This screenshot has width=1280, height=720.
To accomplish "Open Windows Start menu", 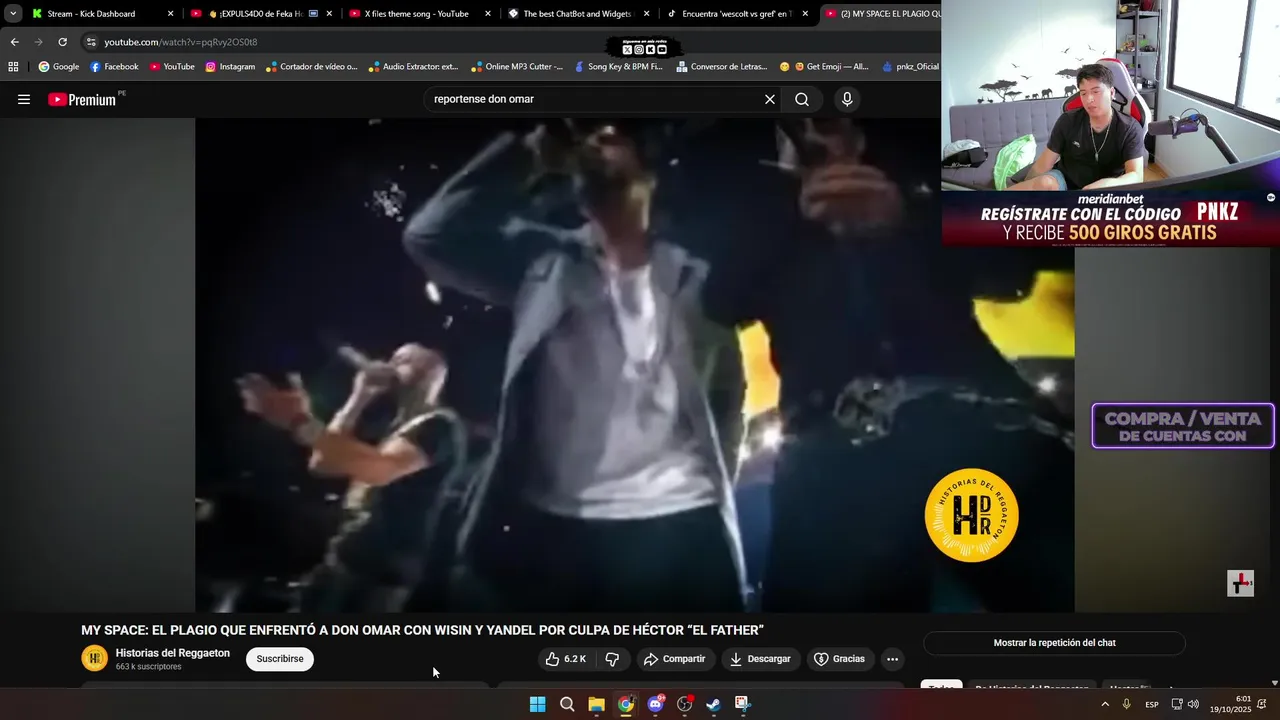I will point(537,704).
